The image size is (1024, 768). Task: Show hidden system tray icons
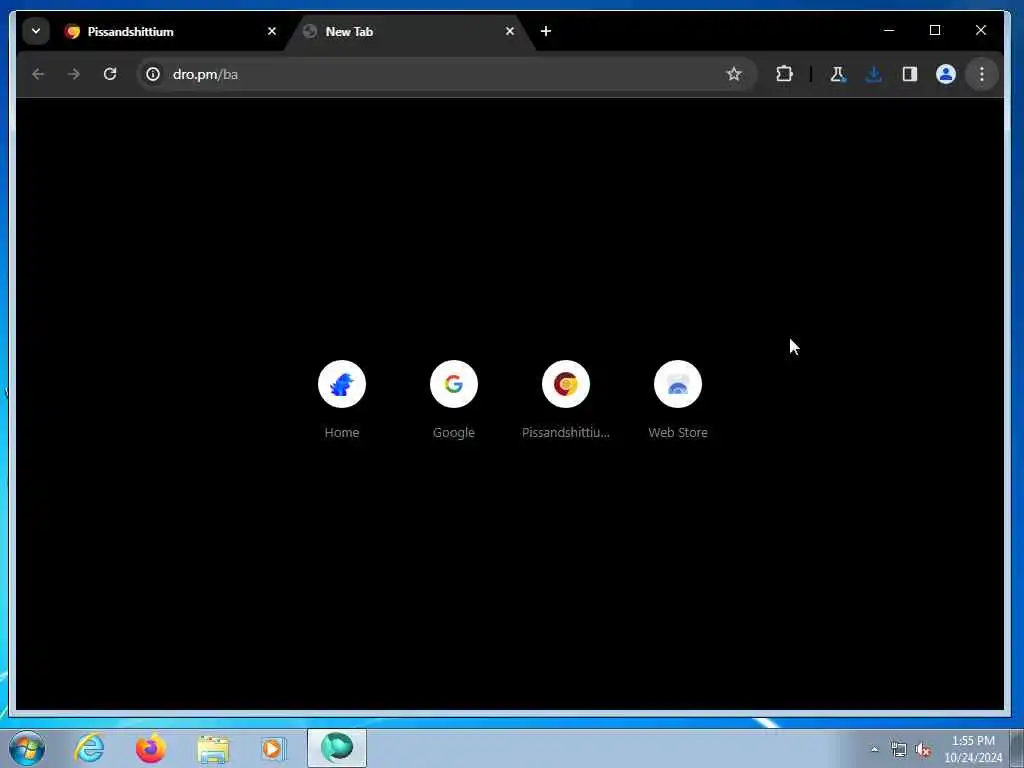tap(874, 750)
